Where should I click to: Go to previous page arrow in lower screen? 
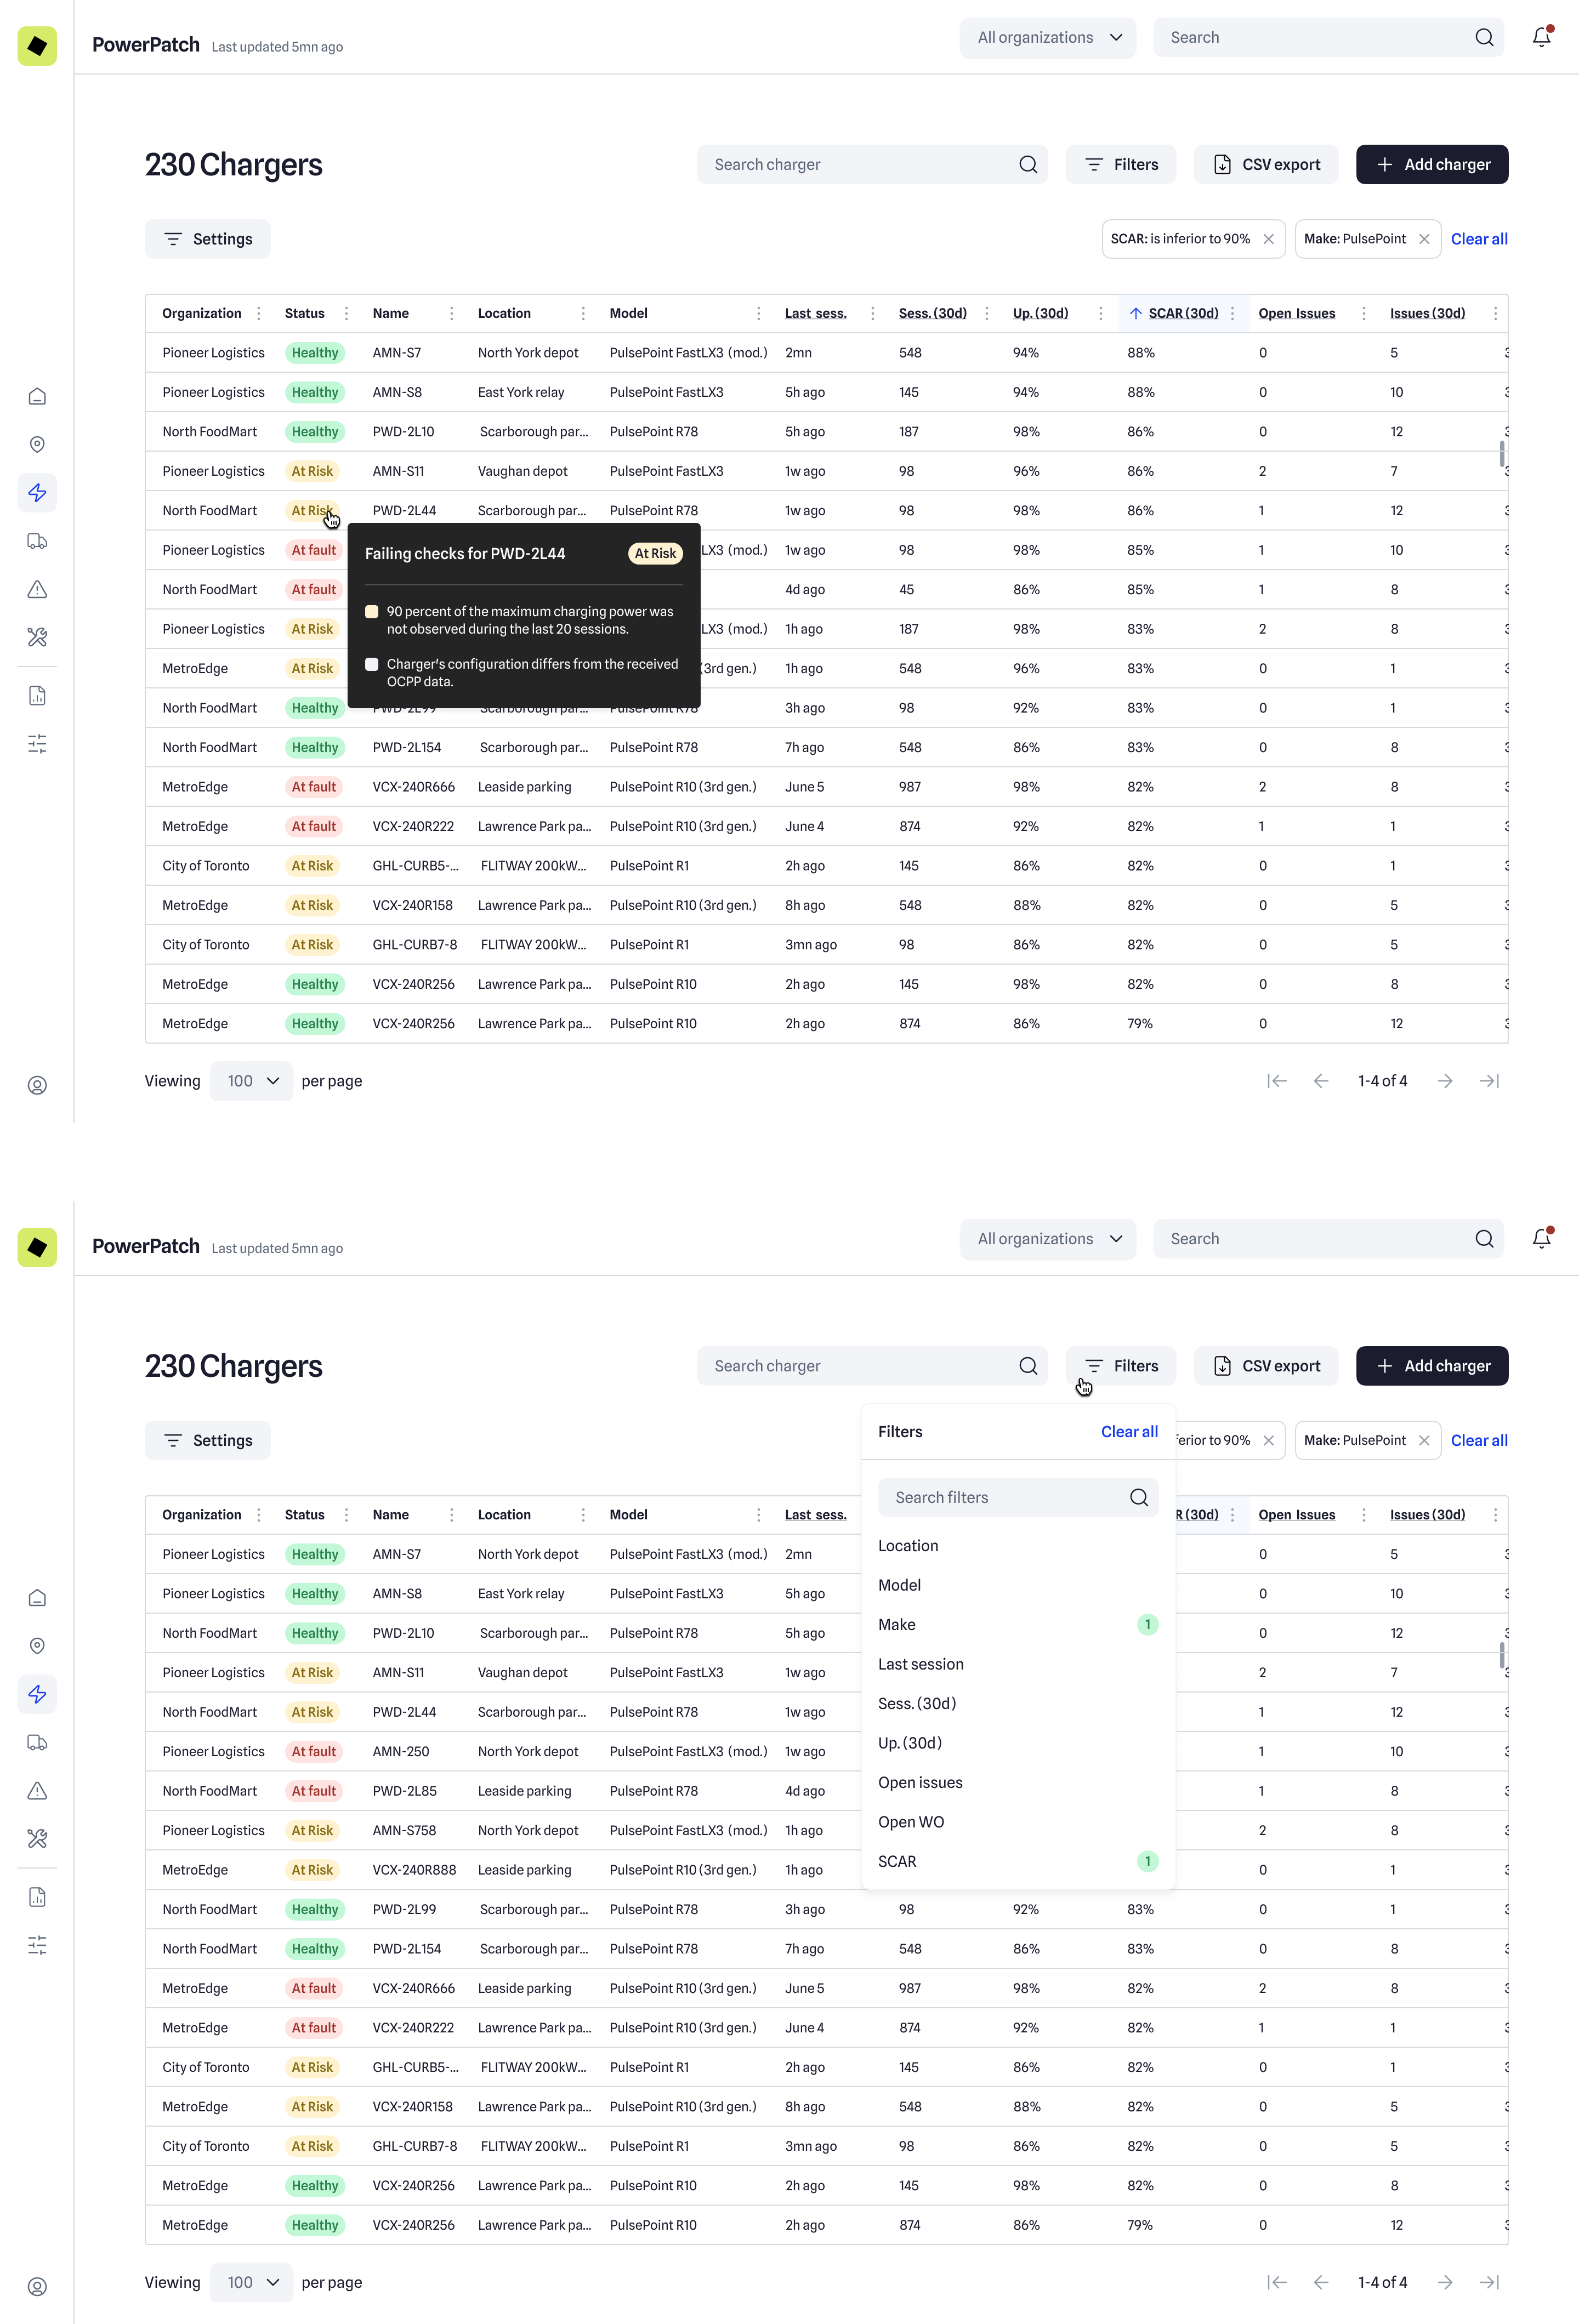click(x=1321, y=2282)
